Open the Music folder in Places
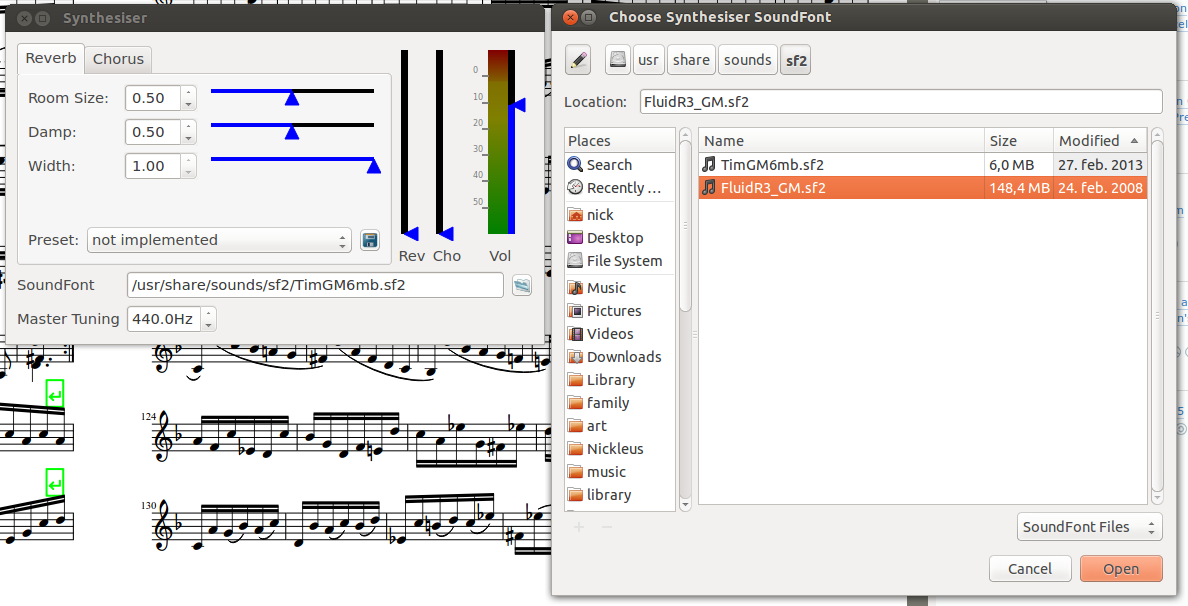 pyautogui.click(x=604, y=287)
